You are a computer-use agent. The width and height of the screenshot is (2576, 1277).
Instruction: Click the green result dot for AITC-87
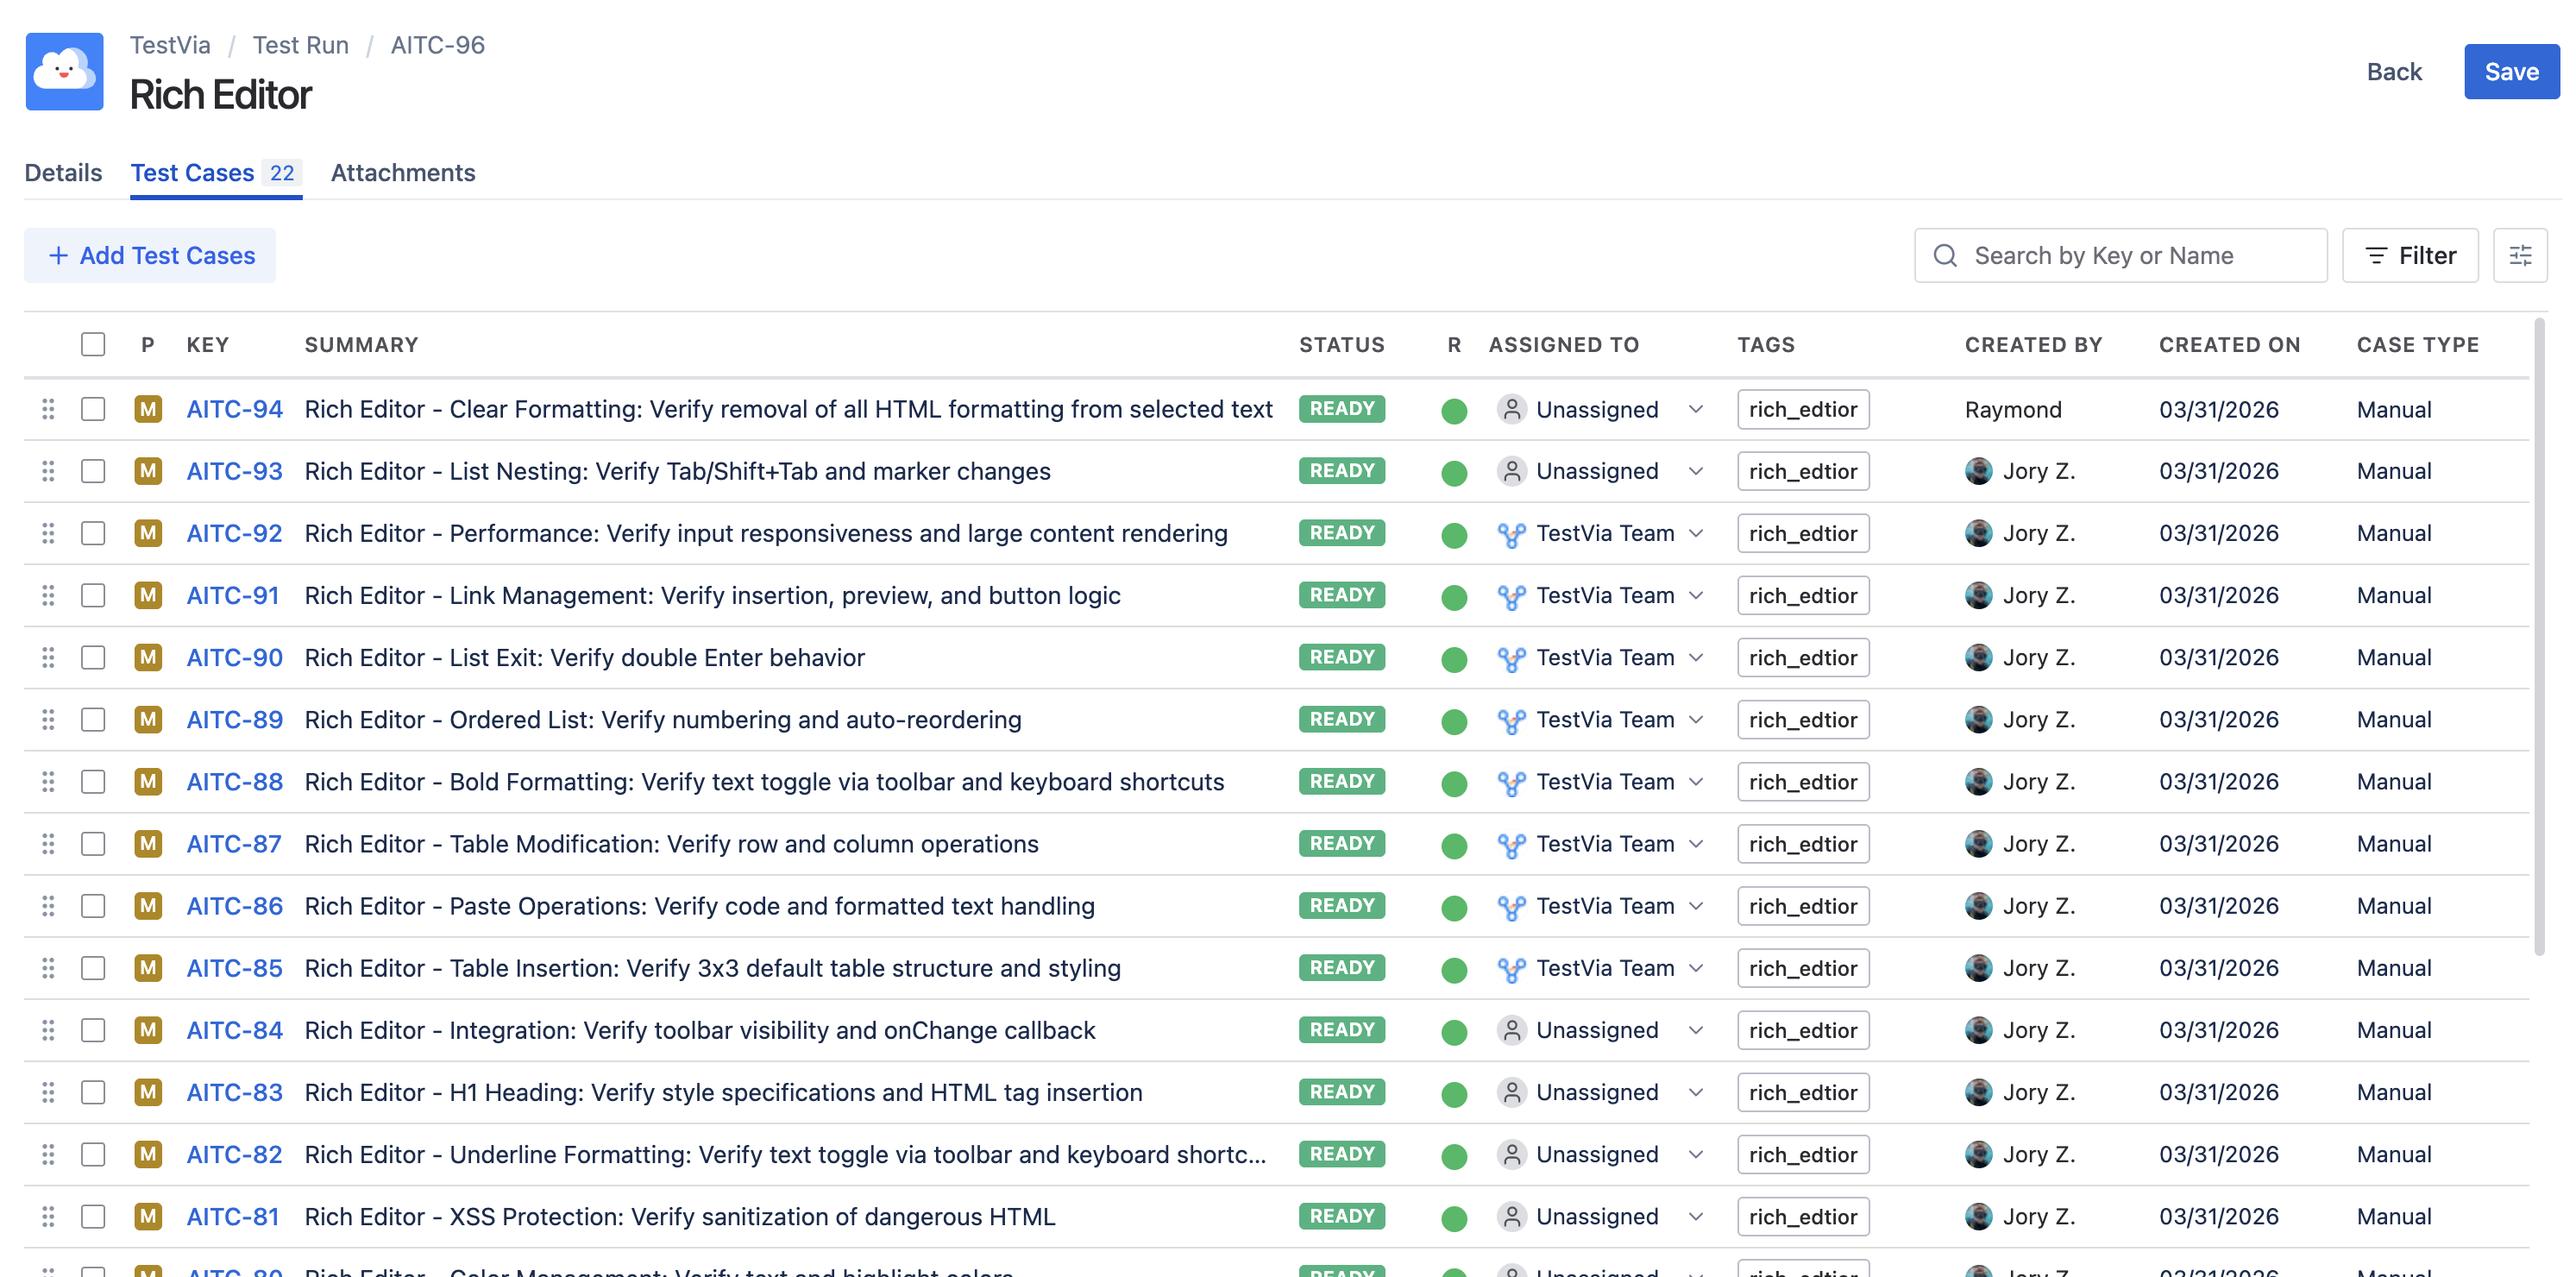click(x=1454, y=846)
